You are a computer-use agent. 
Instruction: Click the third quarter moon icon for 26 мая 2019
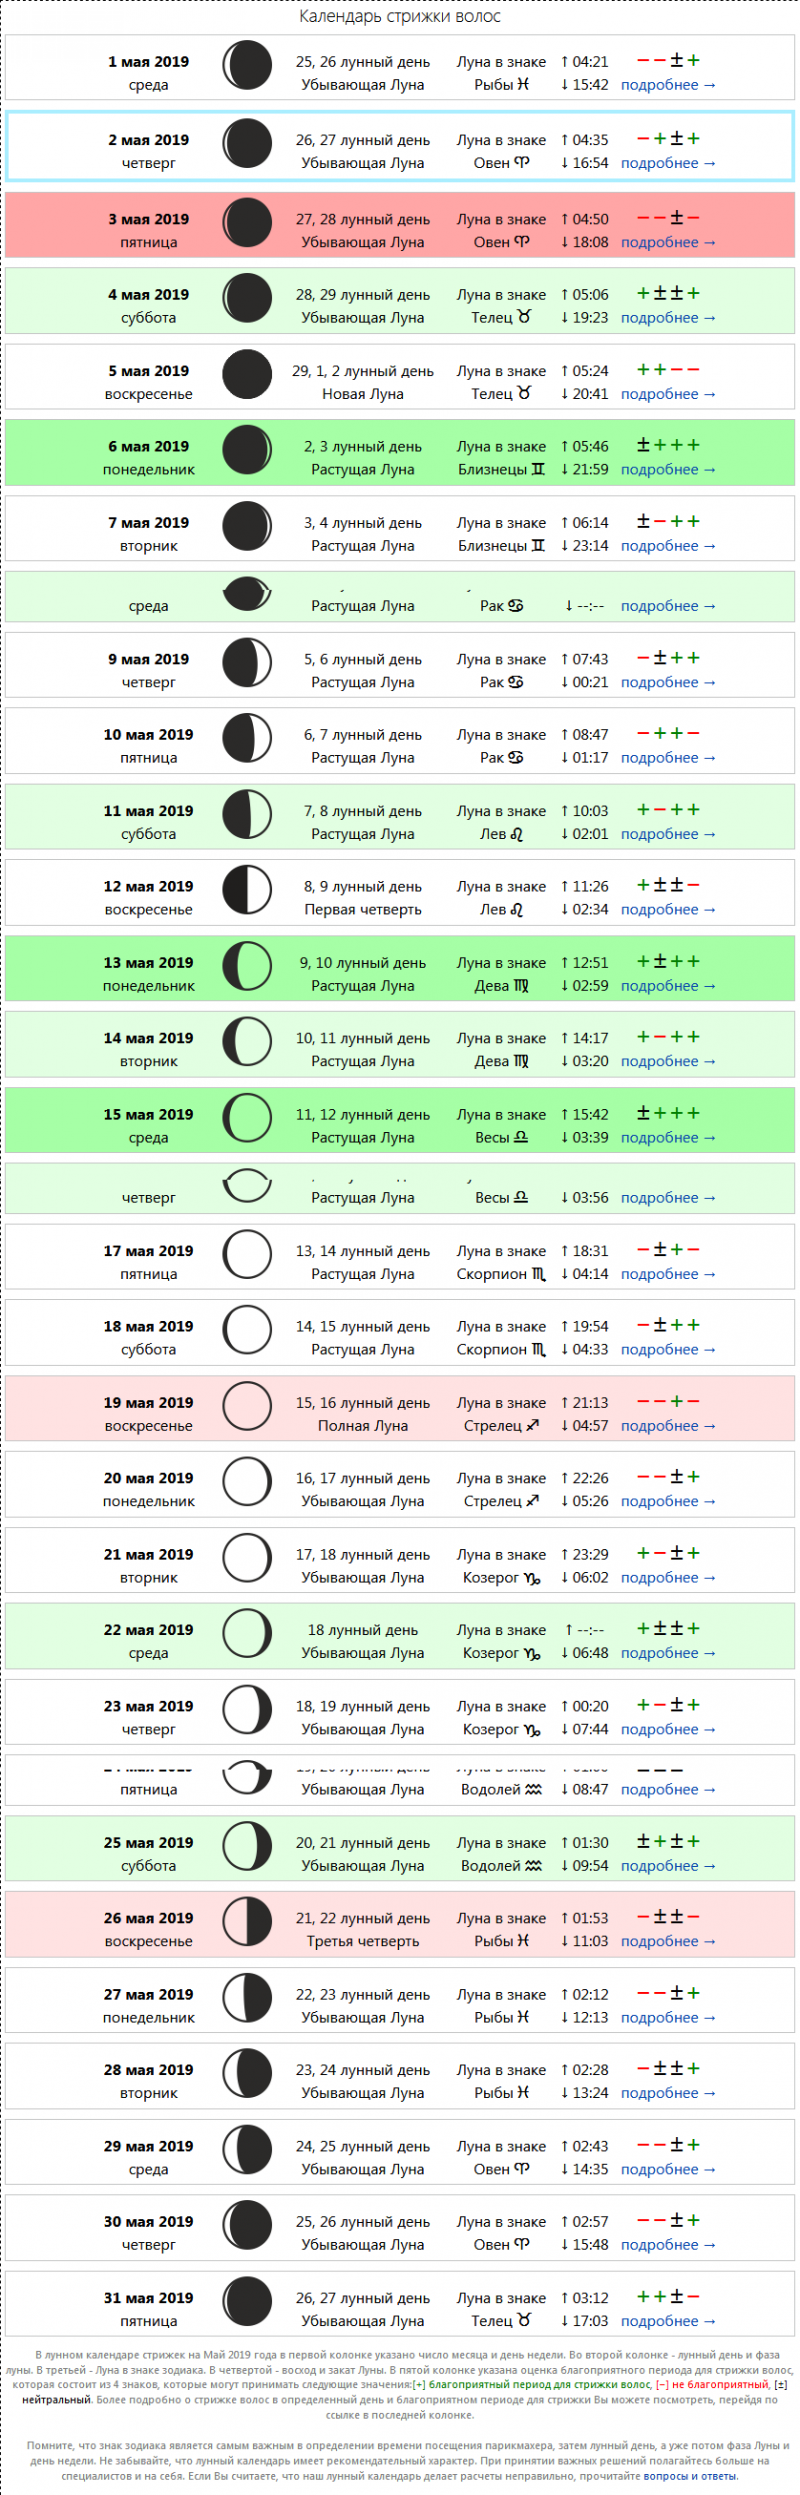pyautogui.click(x=247, y=1922)
